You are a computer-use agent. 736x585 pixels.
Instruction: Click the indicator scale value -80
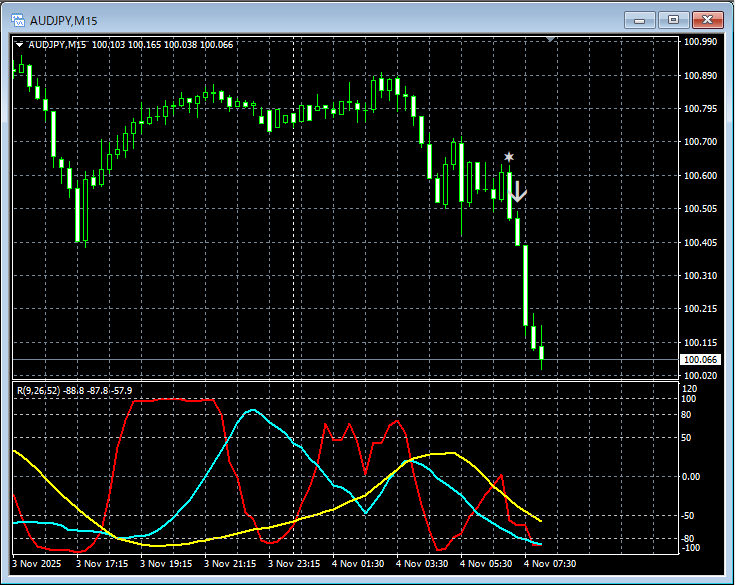[688, 539]
